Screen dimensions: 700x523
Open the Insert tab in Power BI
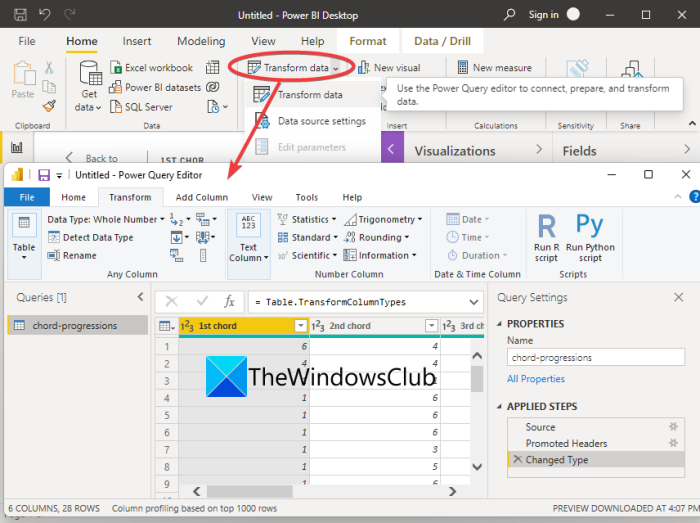(x=137, y=41)
